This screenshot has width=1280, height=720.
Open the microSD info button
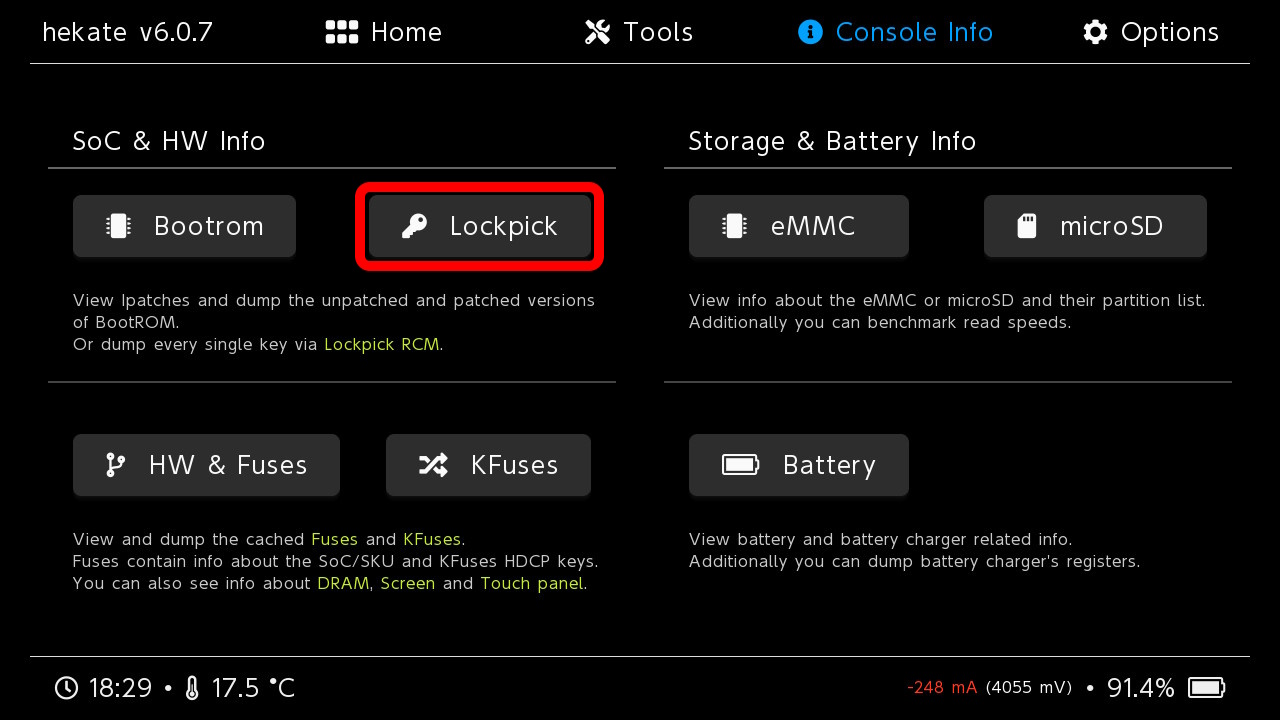(x=1095, y=226)
